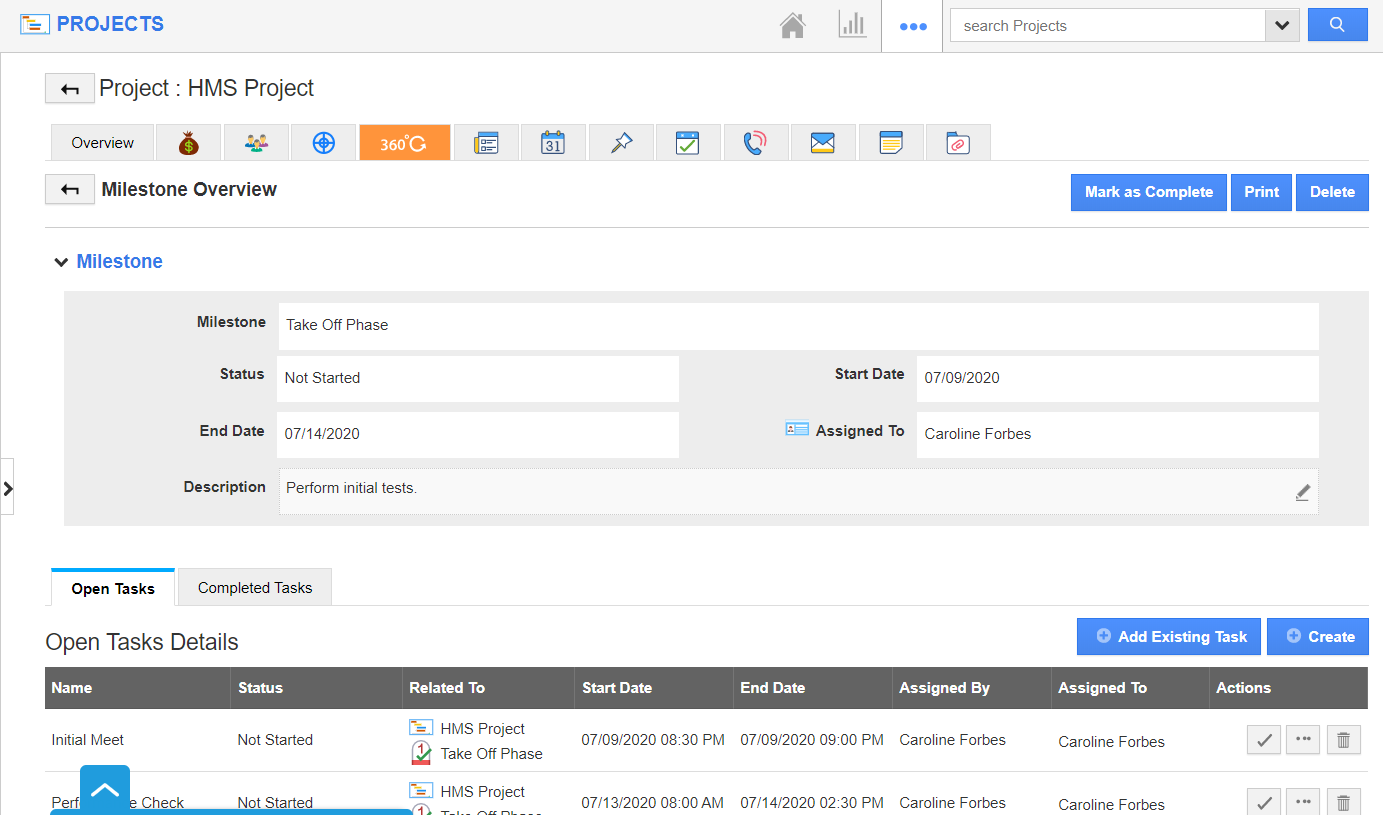Open the search Projects dropdown arrow
The image size is (1383, 815).
[x=1281, y=26]
